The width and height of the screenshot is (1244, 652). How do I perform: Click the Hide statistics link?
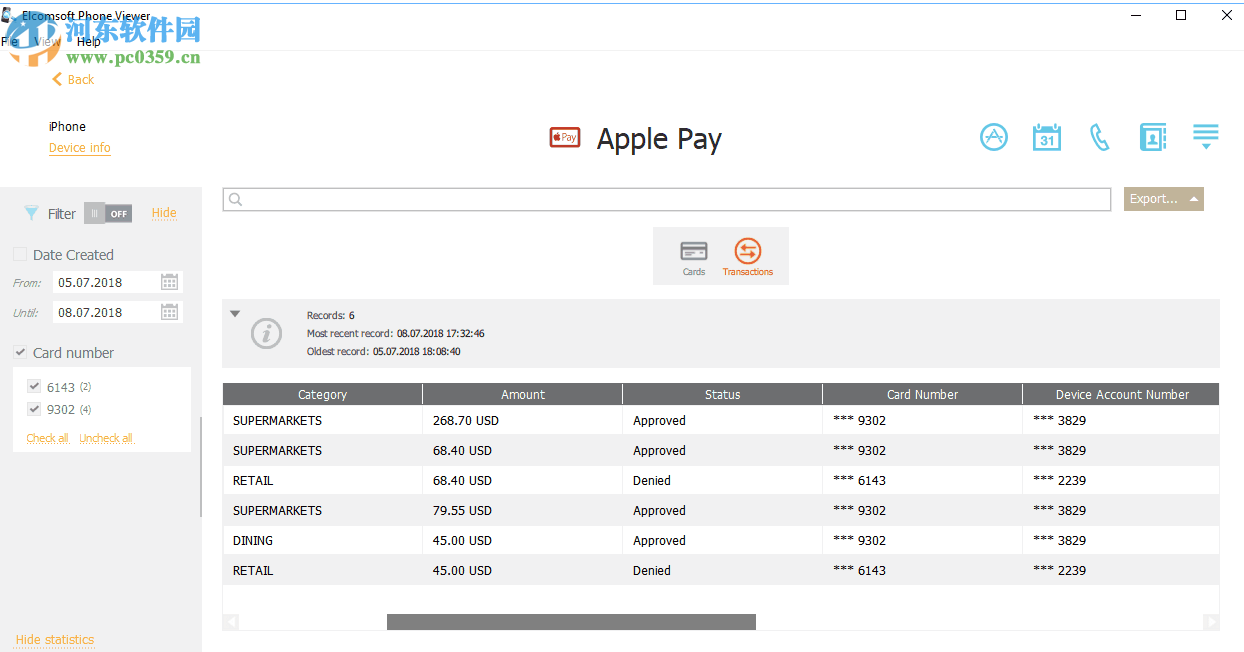tap(55, 640)
